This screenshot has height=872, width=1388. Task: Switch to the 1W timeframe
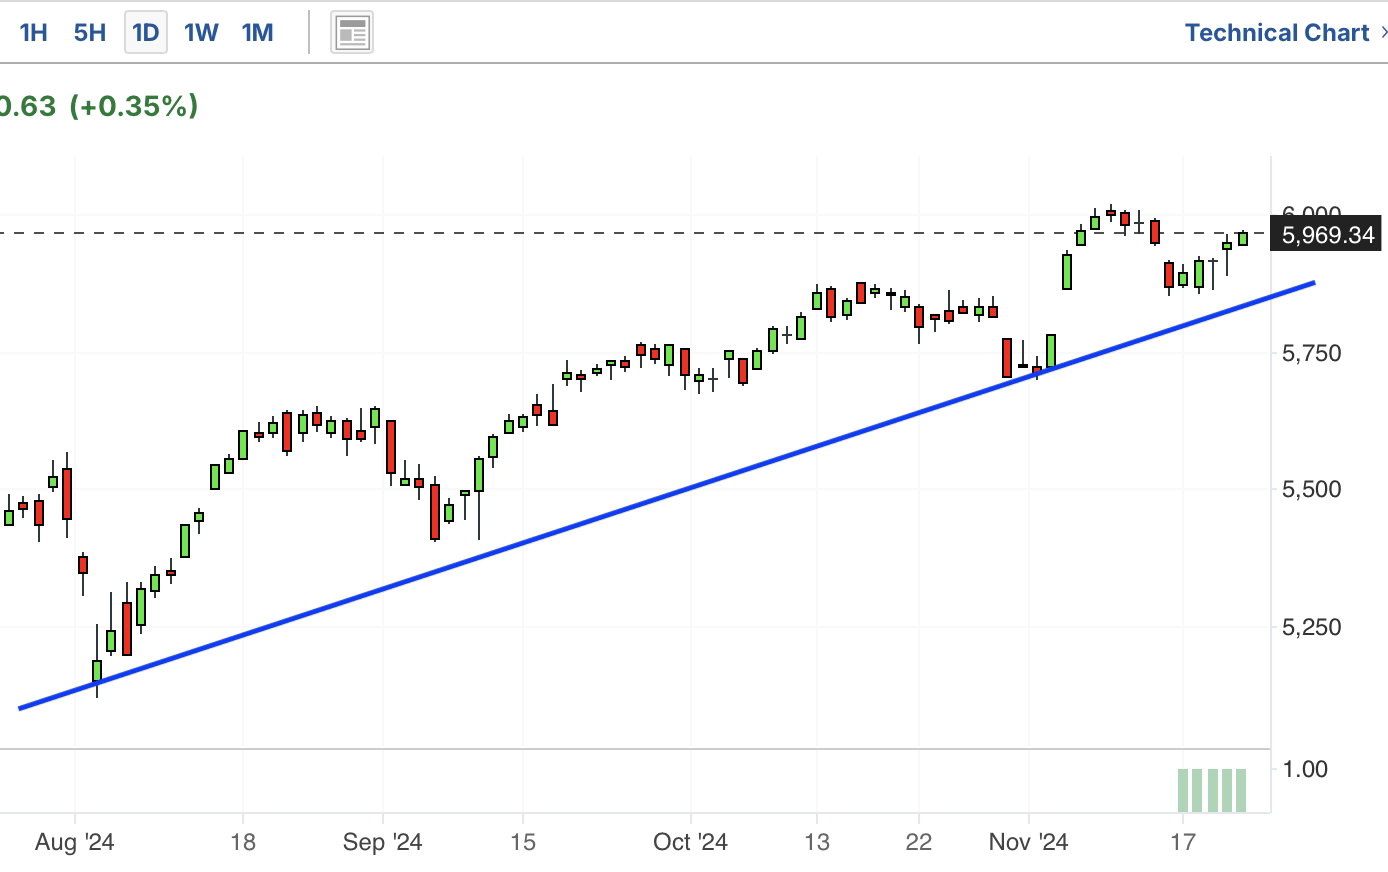pyautogui.click(x=201, y=33)
